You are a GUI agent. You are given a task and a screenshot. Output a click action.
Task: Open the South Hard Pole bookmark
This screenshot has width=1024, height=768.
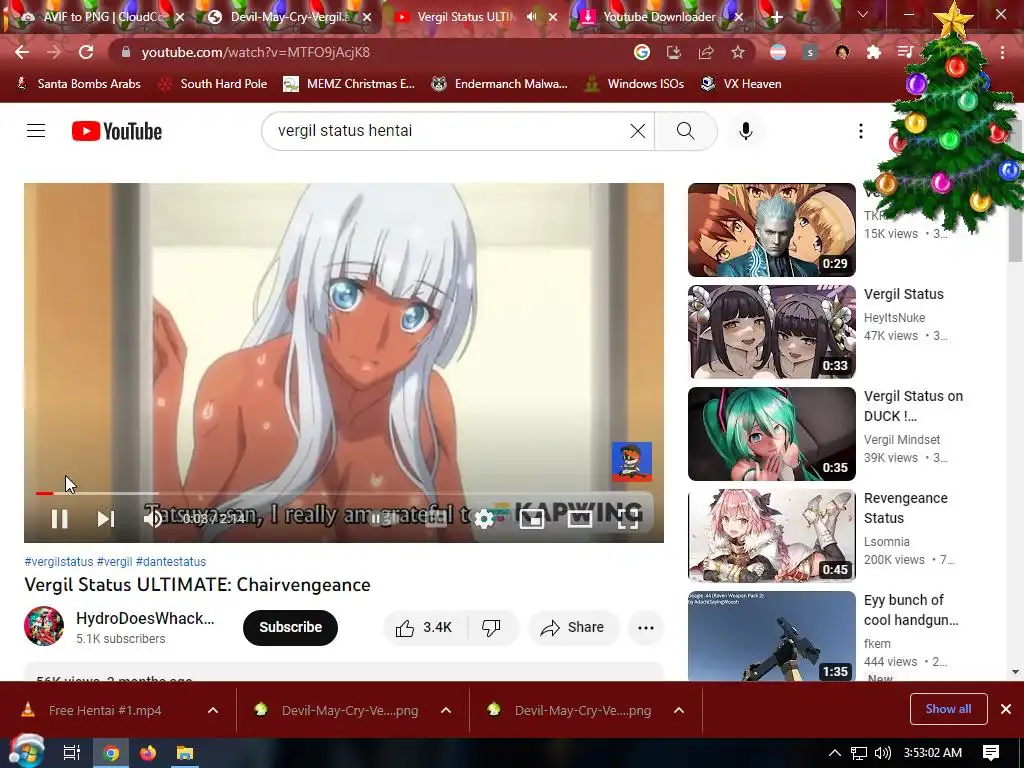[x=213, y=84]
